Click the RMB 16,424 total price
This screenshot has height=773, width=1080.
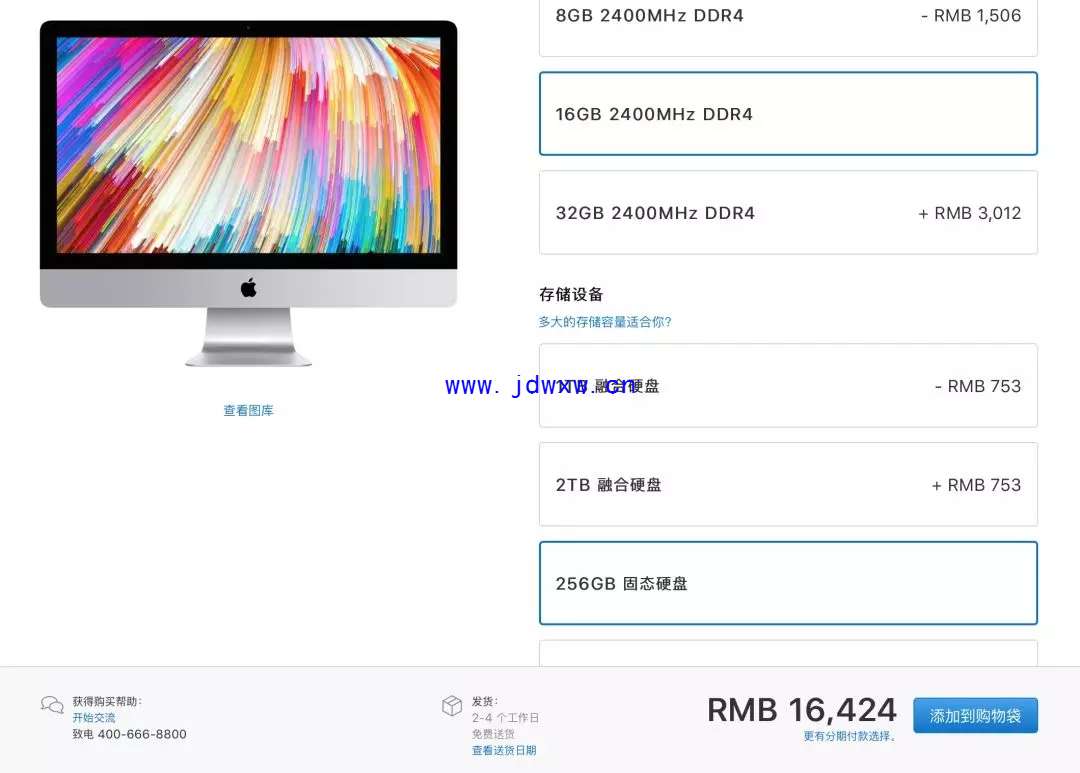(802, 710)
